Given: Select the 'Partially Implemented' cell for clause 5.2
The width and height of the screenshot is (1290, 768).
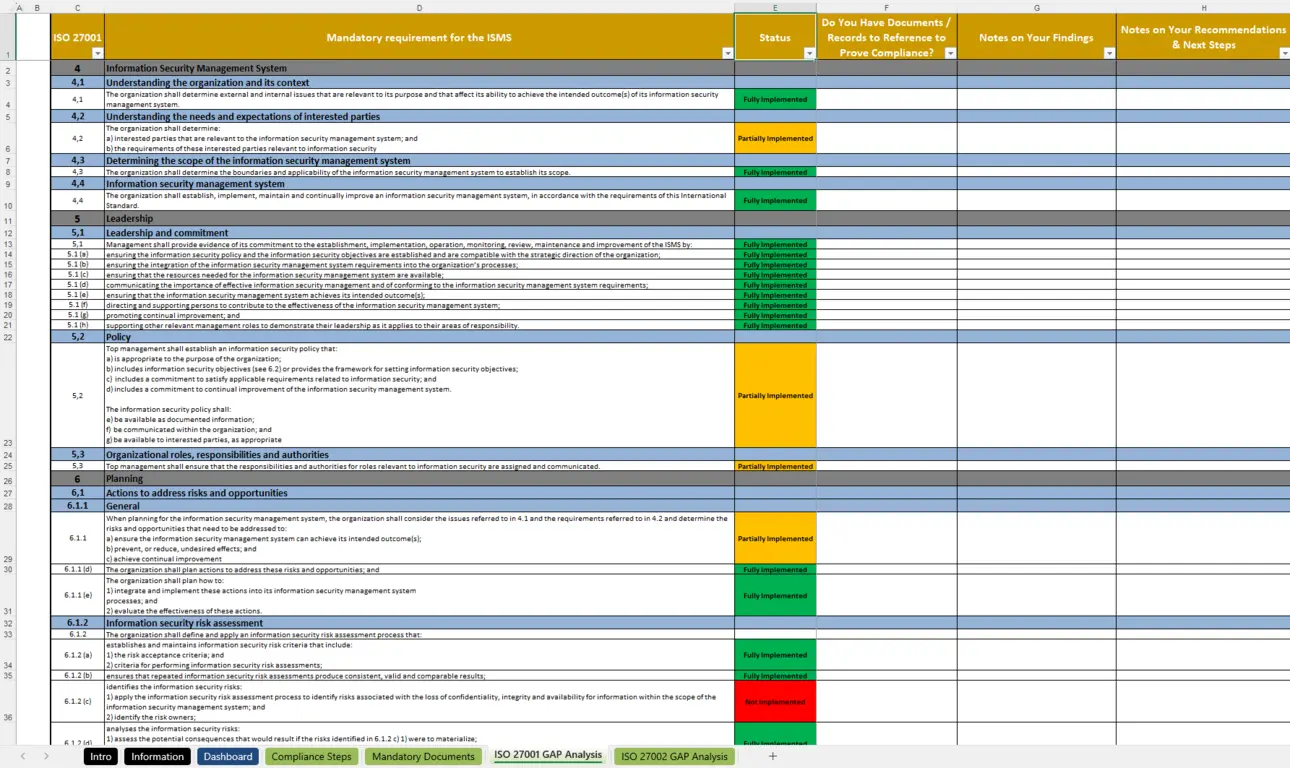Looking at the screenshot, I should (775, 395).
